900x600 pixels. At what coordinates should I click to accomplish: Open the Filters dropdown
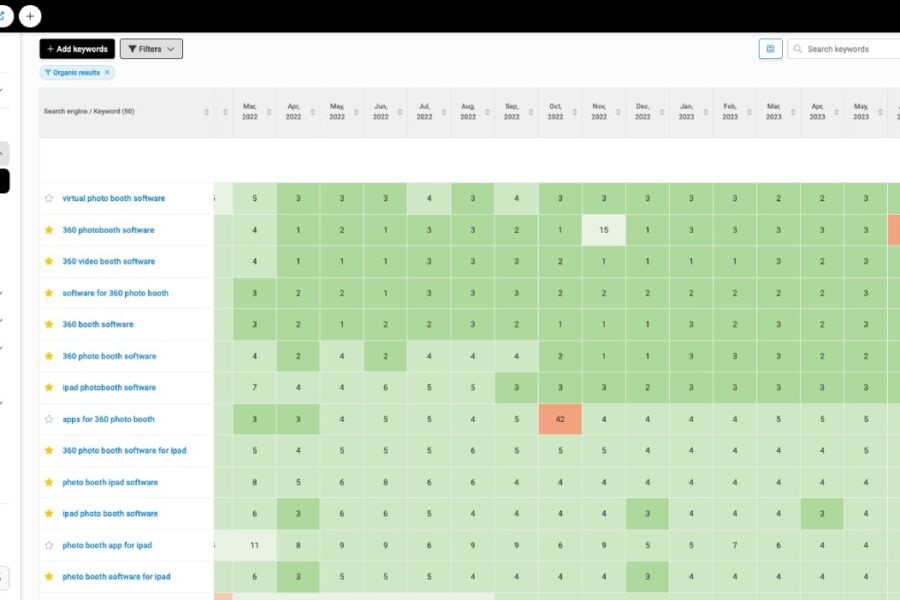pos(151,49)
